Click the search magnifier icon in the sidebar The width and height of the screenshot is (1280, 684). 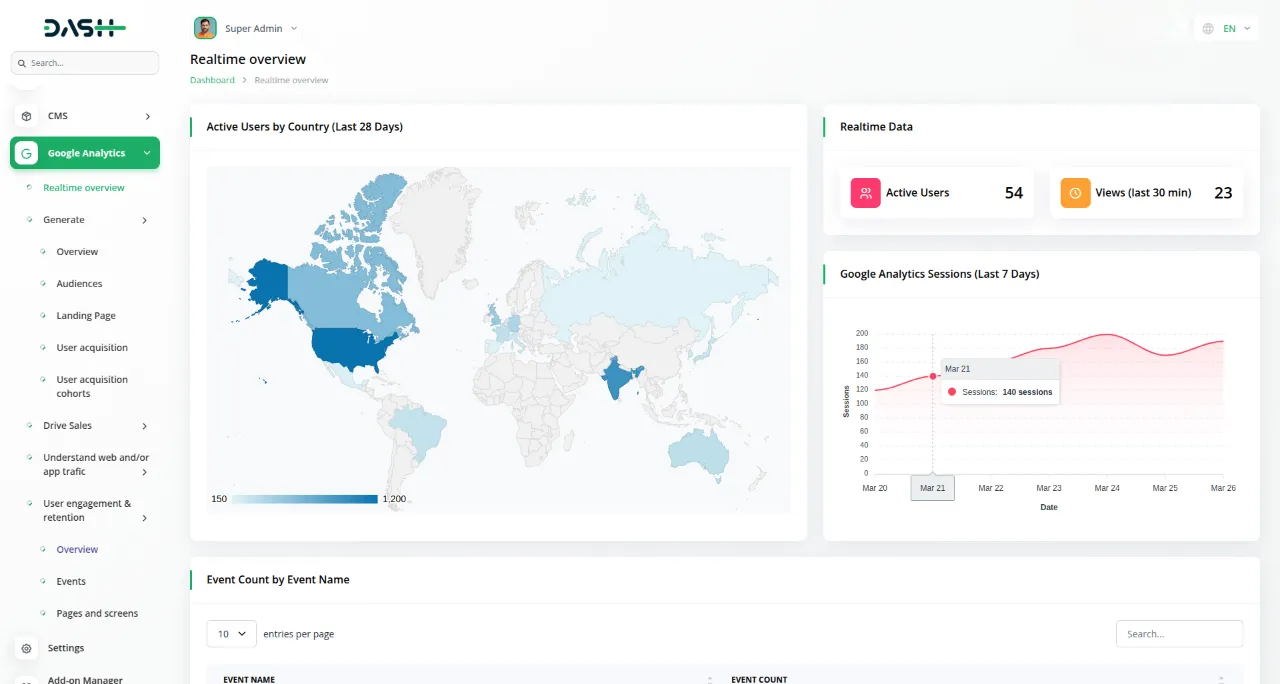[x=22, y=62]
